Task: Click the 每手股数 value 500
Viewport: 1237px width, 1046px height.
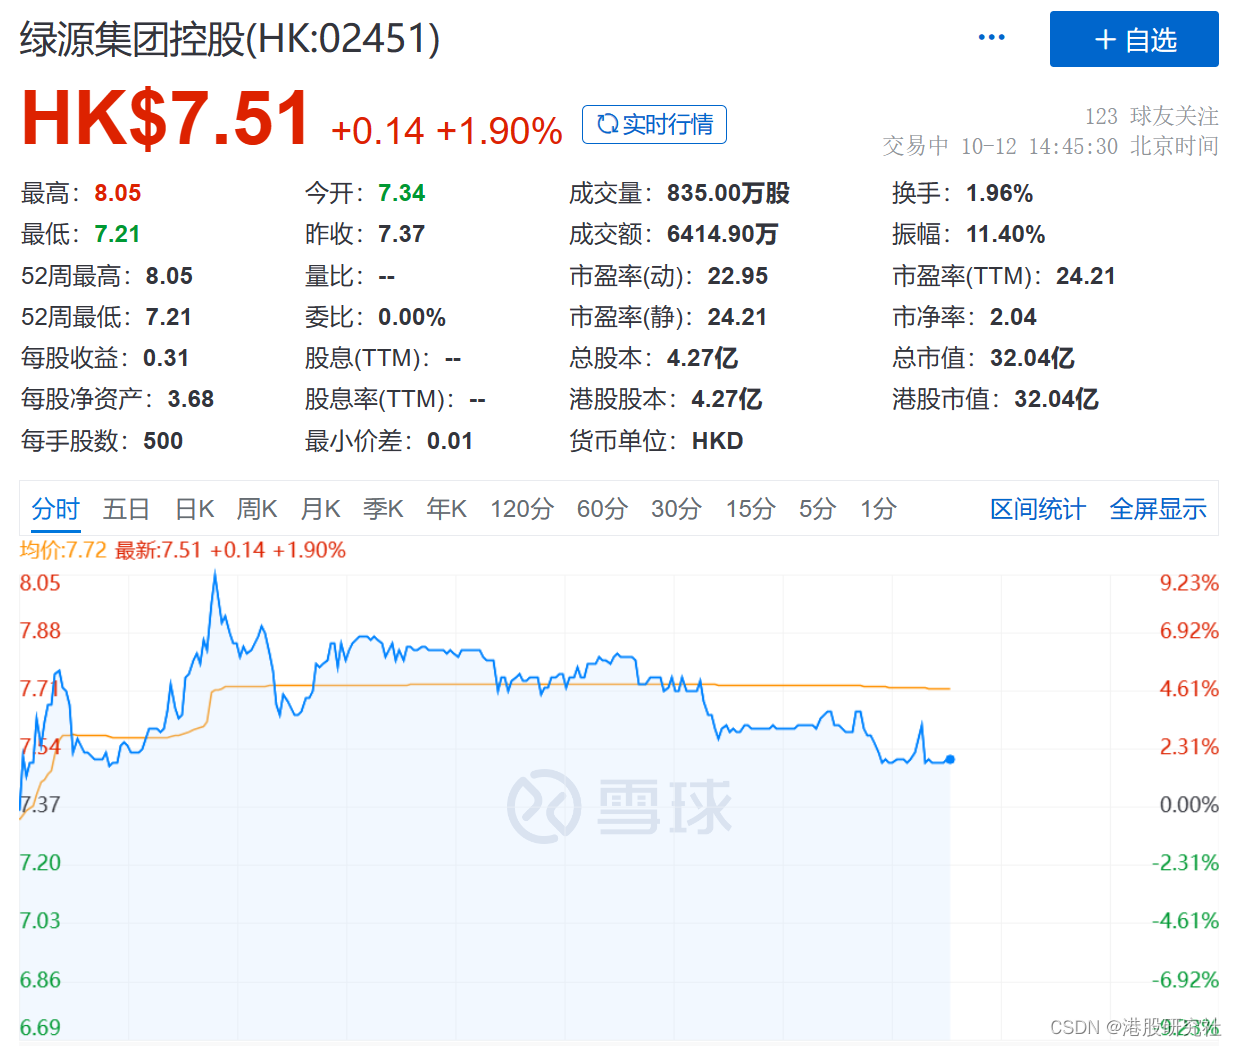Action: pyautogui.click(x=163, y=441)
